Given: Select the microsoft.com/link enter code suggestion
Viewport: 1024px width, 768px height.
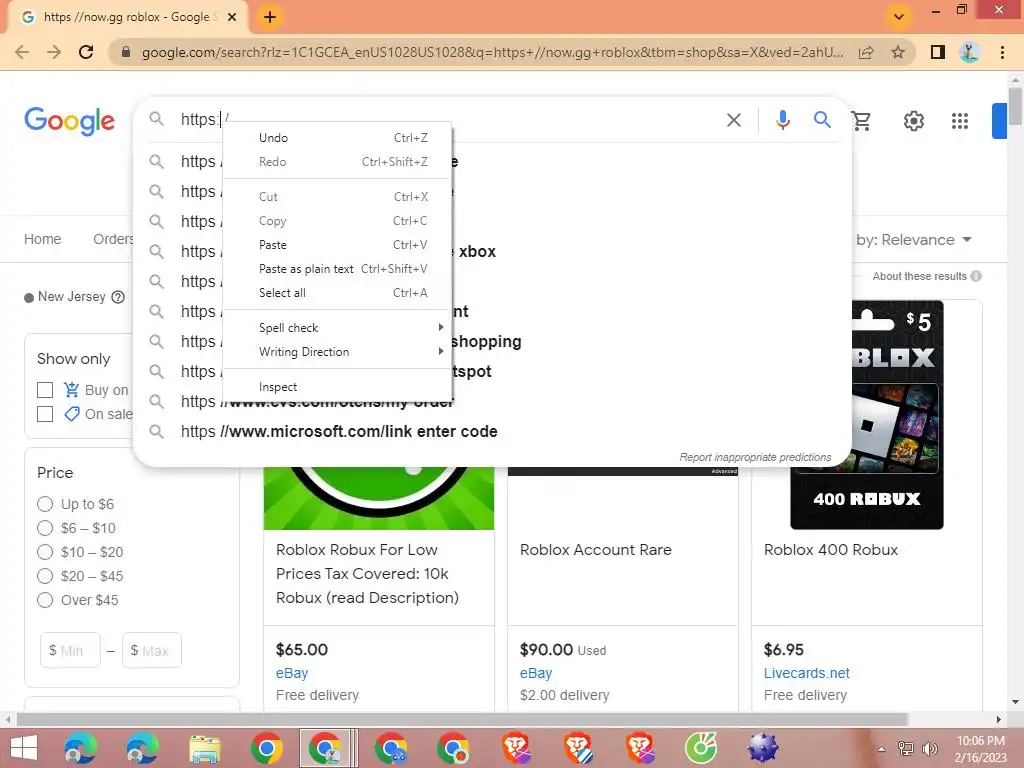Looking at the screenshot, I should pyautogui.click(x=339, y=432).
